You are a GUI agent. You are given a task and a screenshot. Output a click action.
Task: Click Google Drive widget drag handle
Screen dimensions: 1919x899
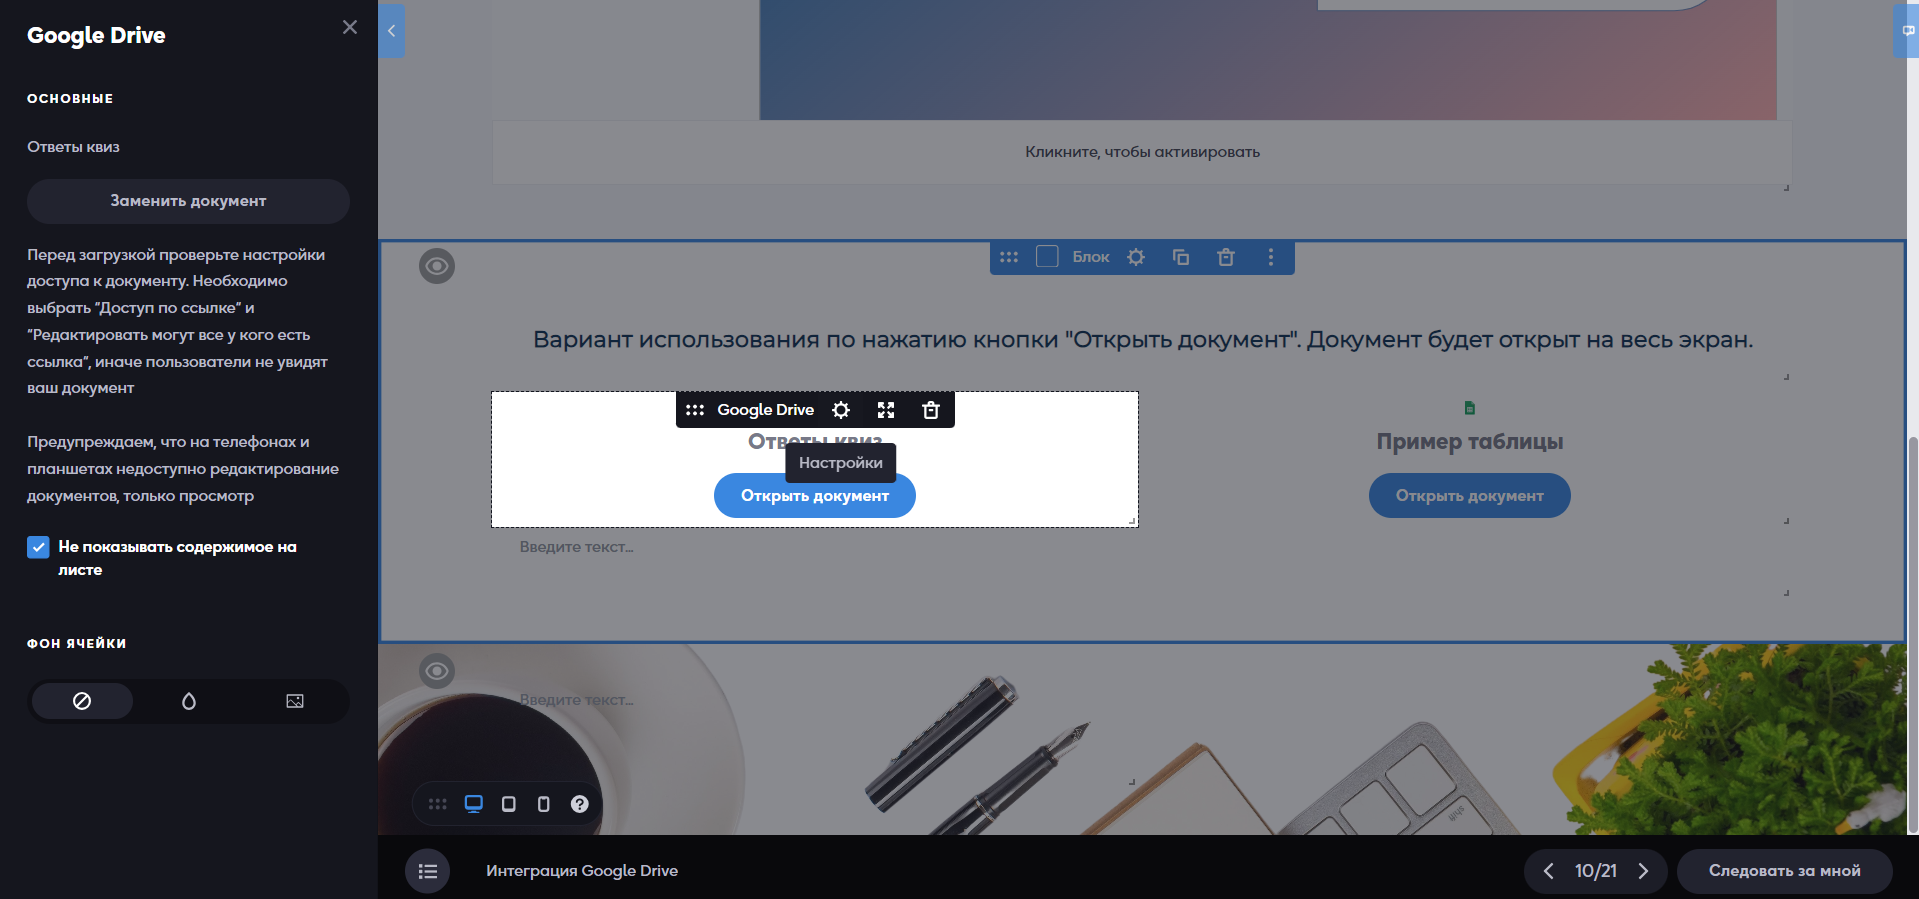pyautogui.click(x=695, y=410)
